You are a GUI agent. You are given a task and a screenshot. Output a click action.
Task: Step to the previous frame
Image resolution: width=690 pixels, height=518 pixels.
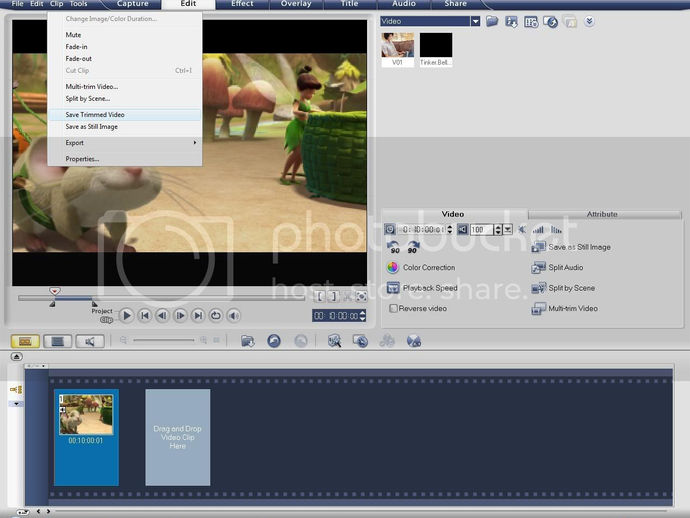pyautogui.click(x=162, y=316)
